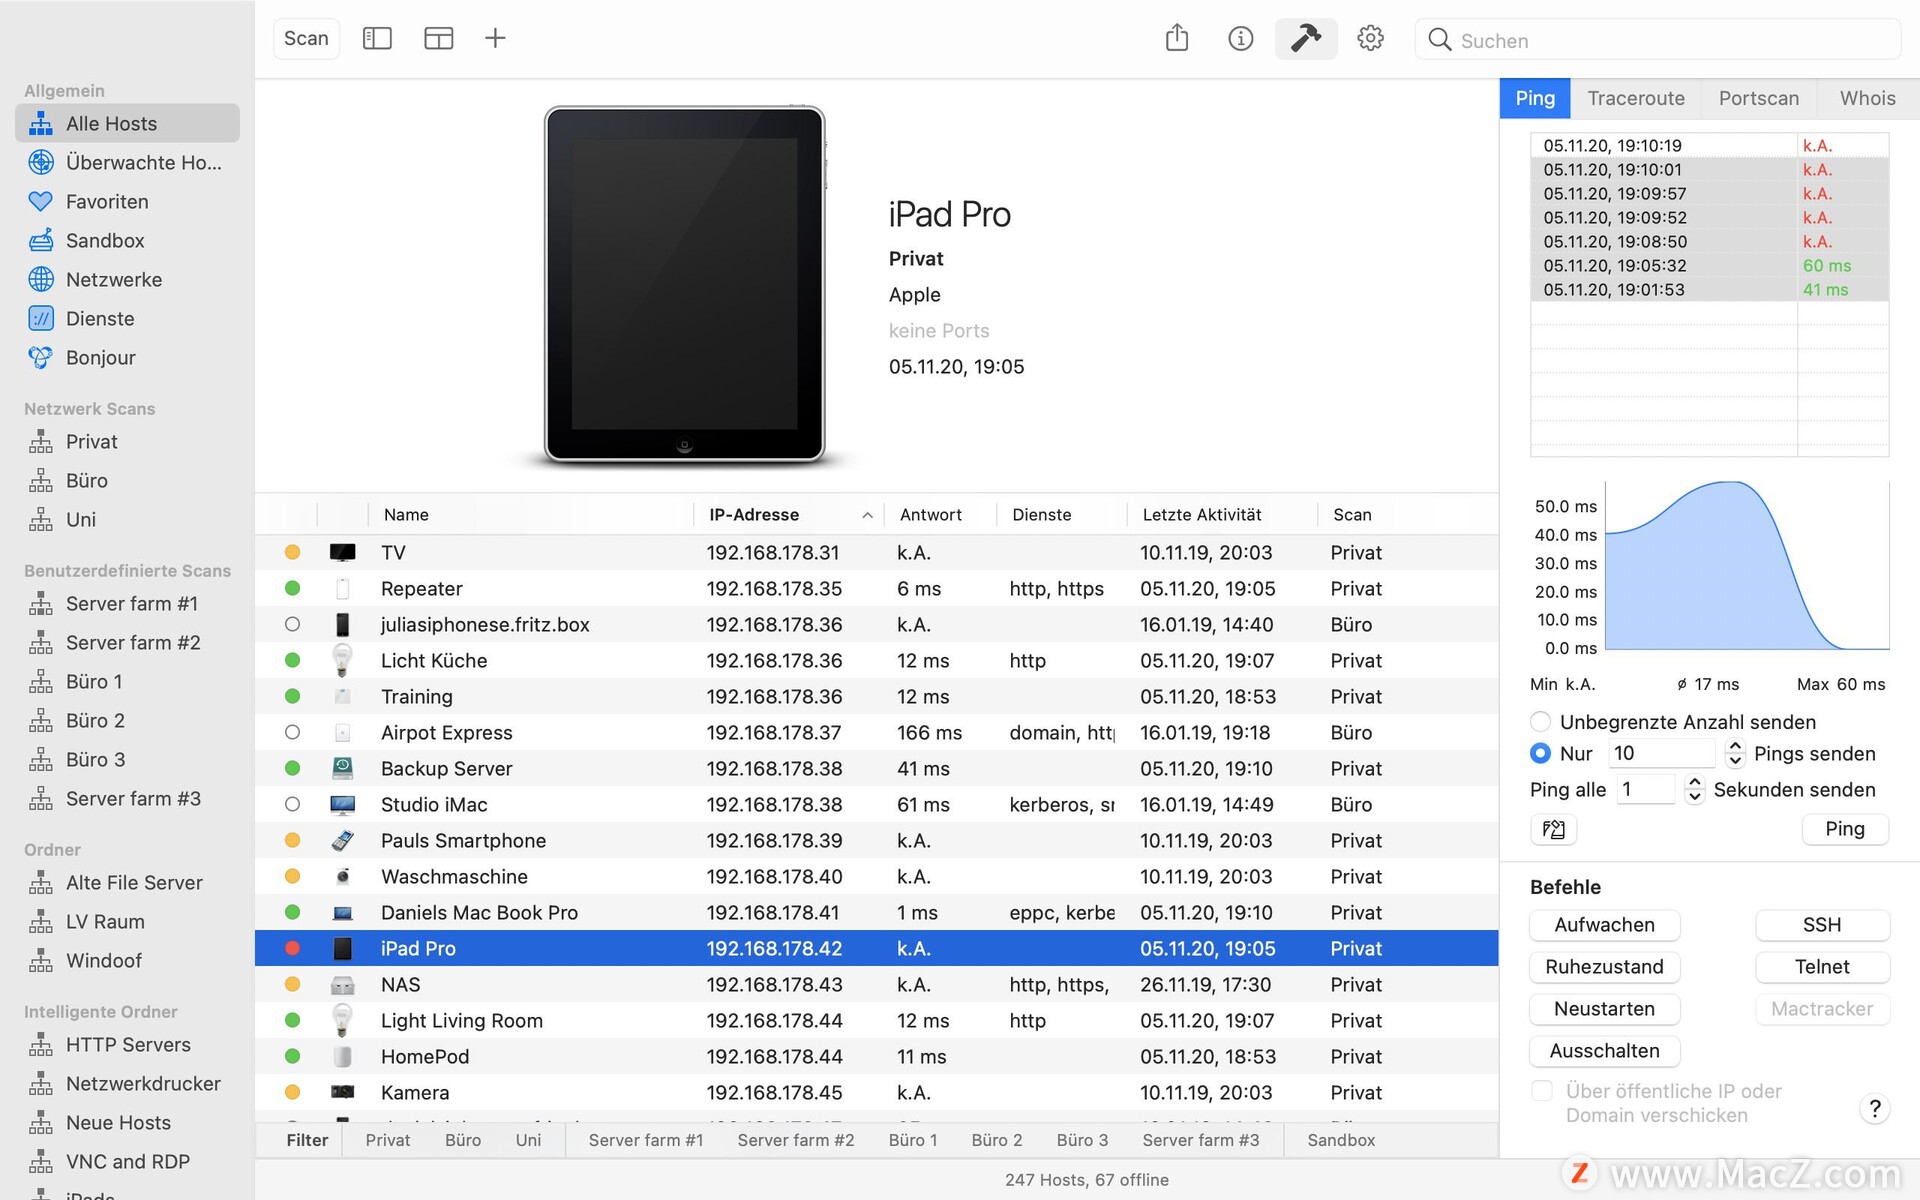Sort by the Name column header
Viewport: 1920px width, 1200px height.
pyautogui.click(x=530, y=514)
